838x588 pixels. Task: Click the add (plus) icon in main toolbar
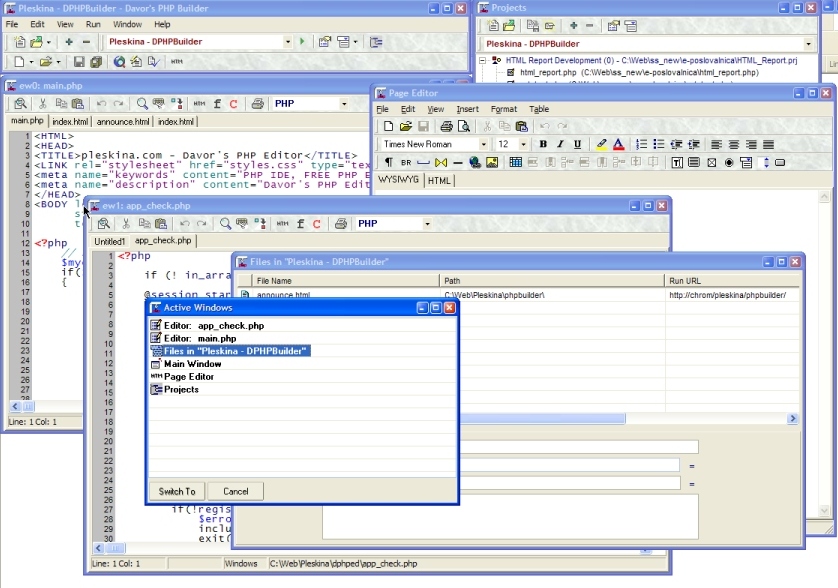coord(69,42)
